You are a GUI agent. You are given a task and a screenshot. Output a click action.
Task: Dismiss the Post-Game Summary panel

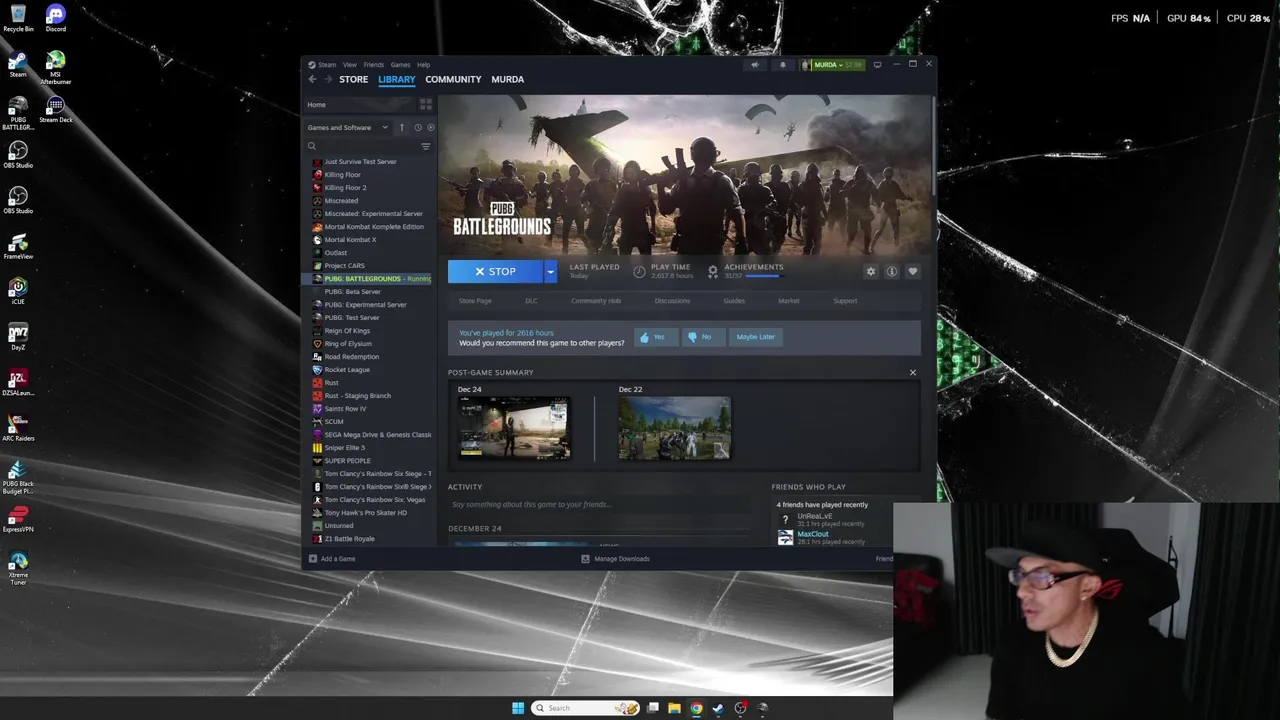coord(912,372)
